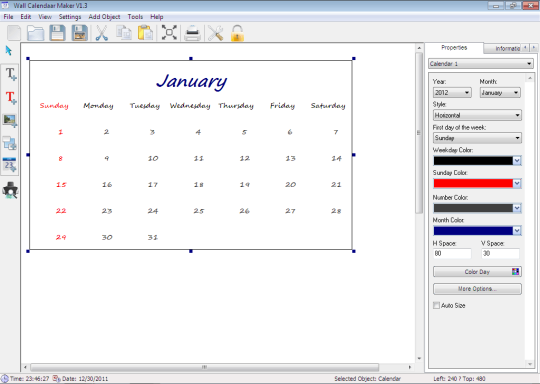Toggle the Auto Size checkbox
Screen dimensions: 540x384
tap(436, 305)
